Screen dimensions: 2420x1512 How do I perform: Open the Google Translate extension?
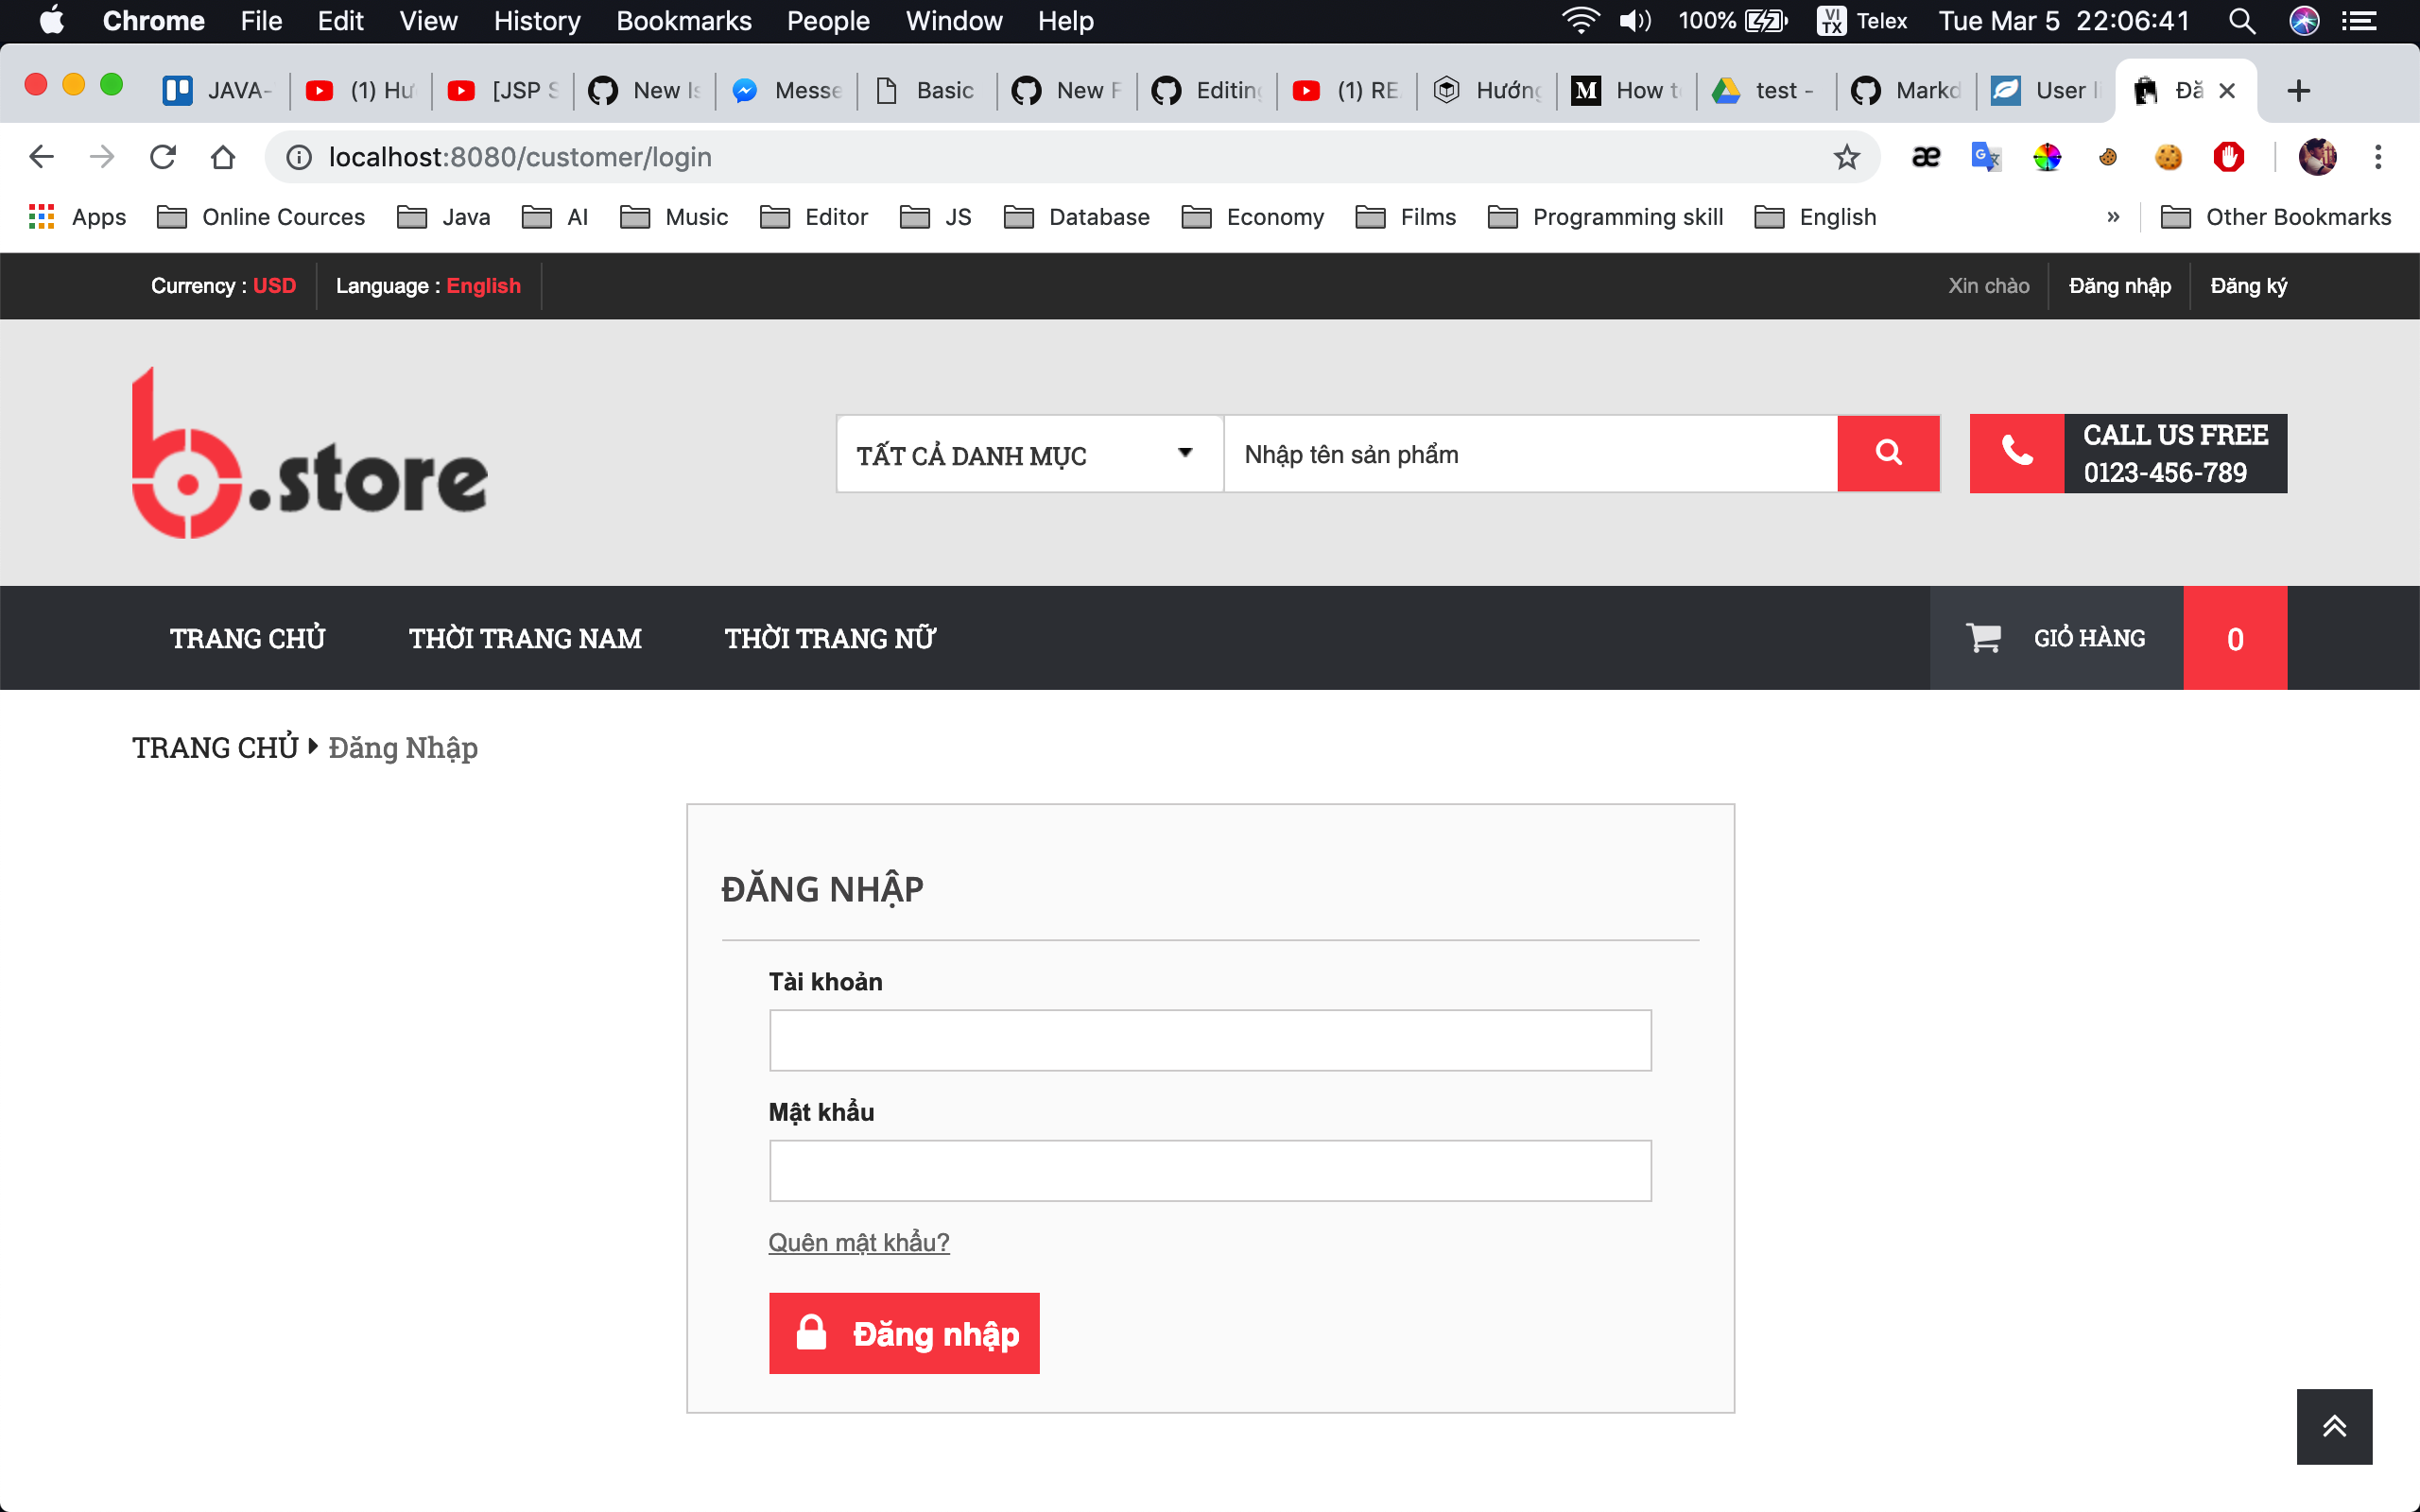point(1985,156)
